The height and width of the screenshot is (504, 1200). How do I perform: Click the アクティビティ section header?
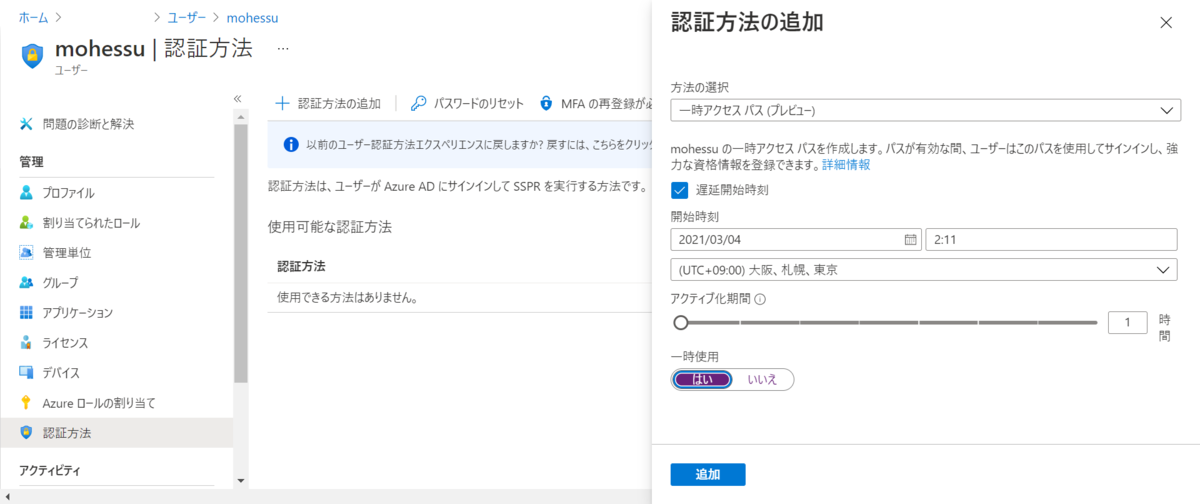coord(50,470)
